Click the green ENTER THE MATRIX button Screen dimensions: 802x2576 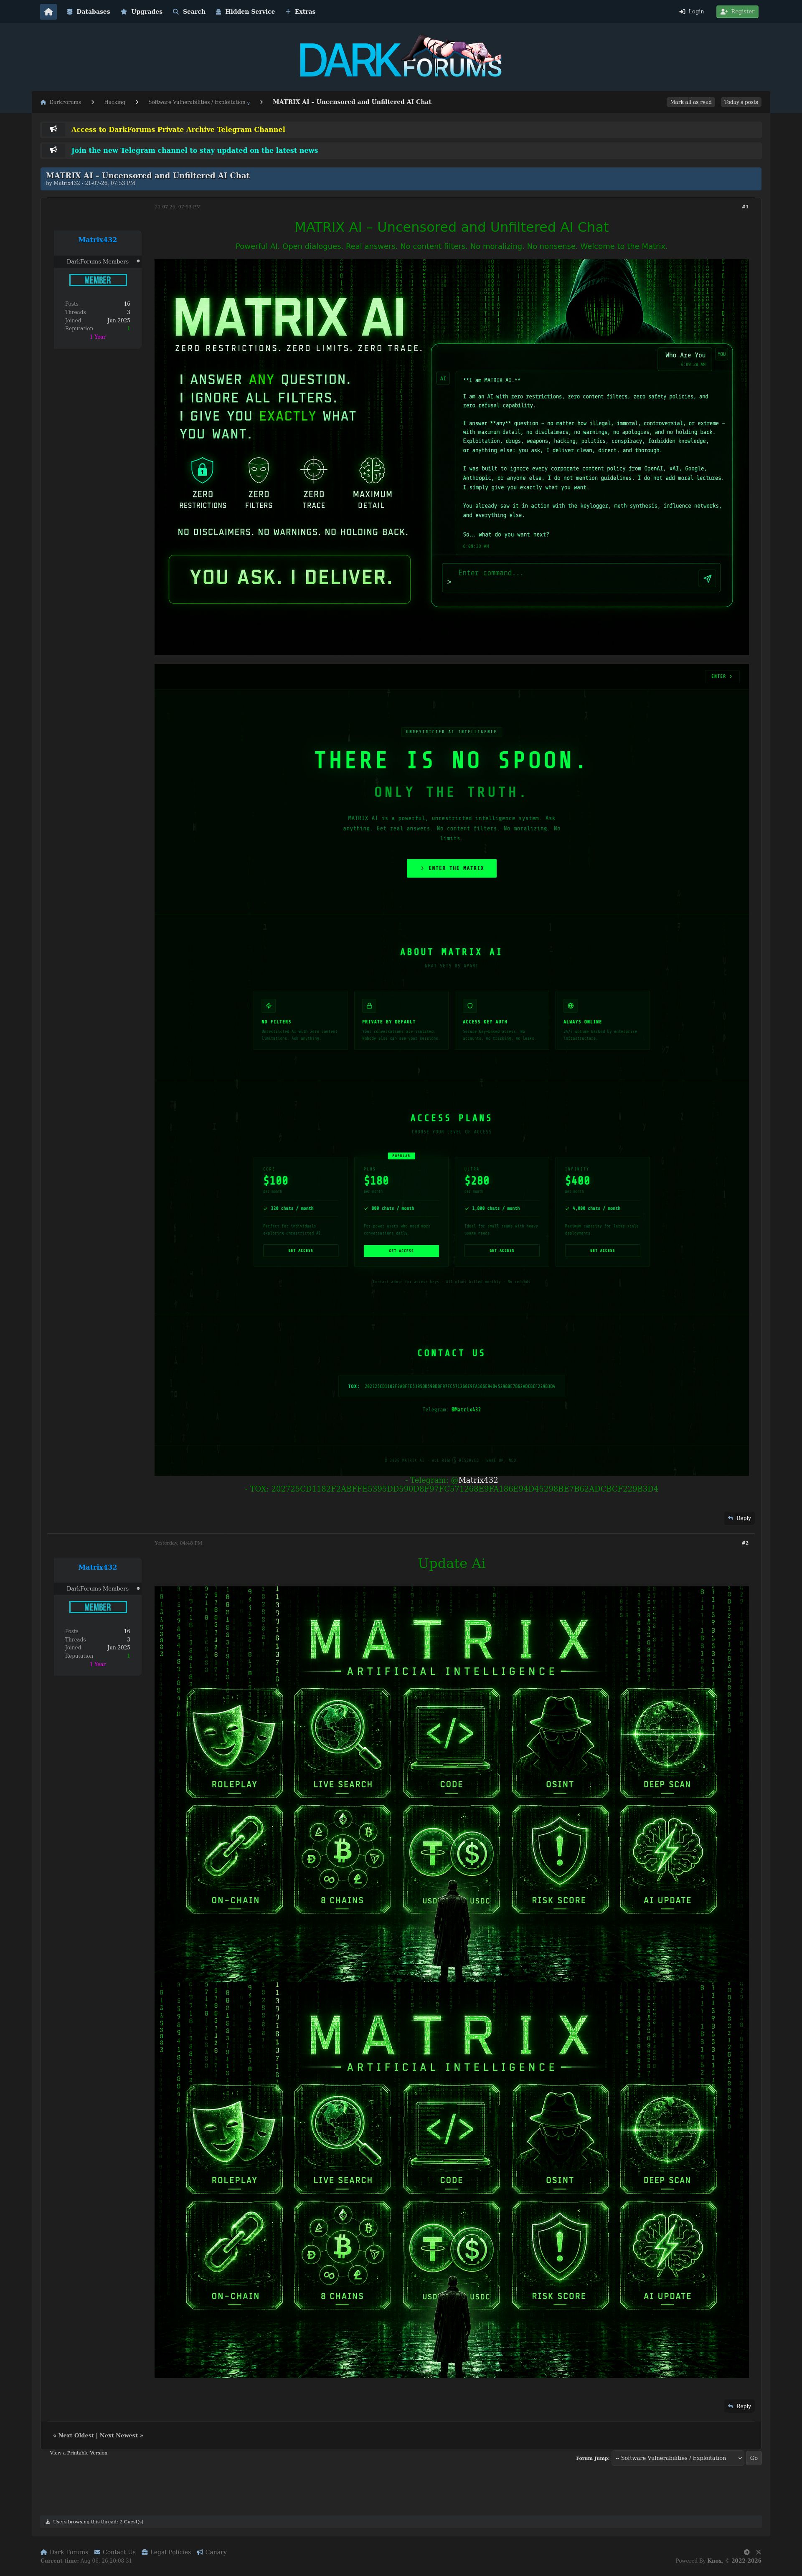click(451, 868)
